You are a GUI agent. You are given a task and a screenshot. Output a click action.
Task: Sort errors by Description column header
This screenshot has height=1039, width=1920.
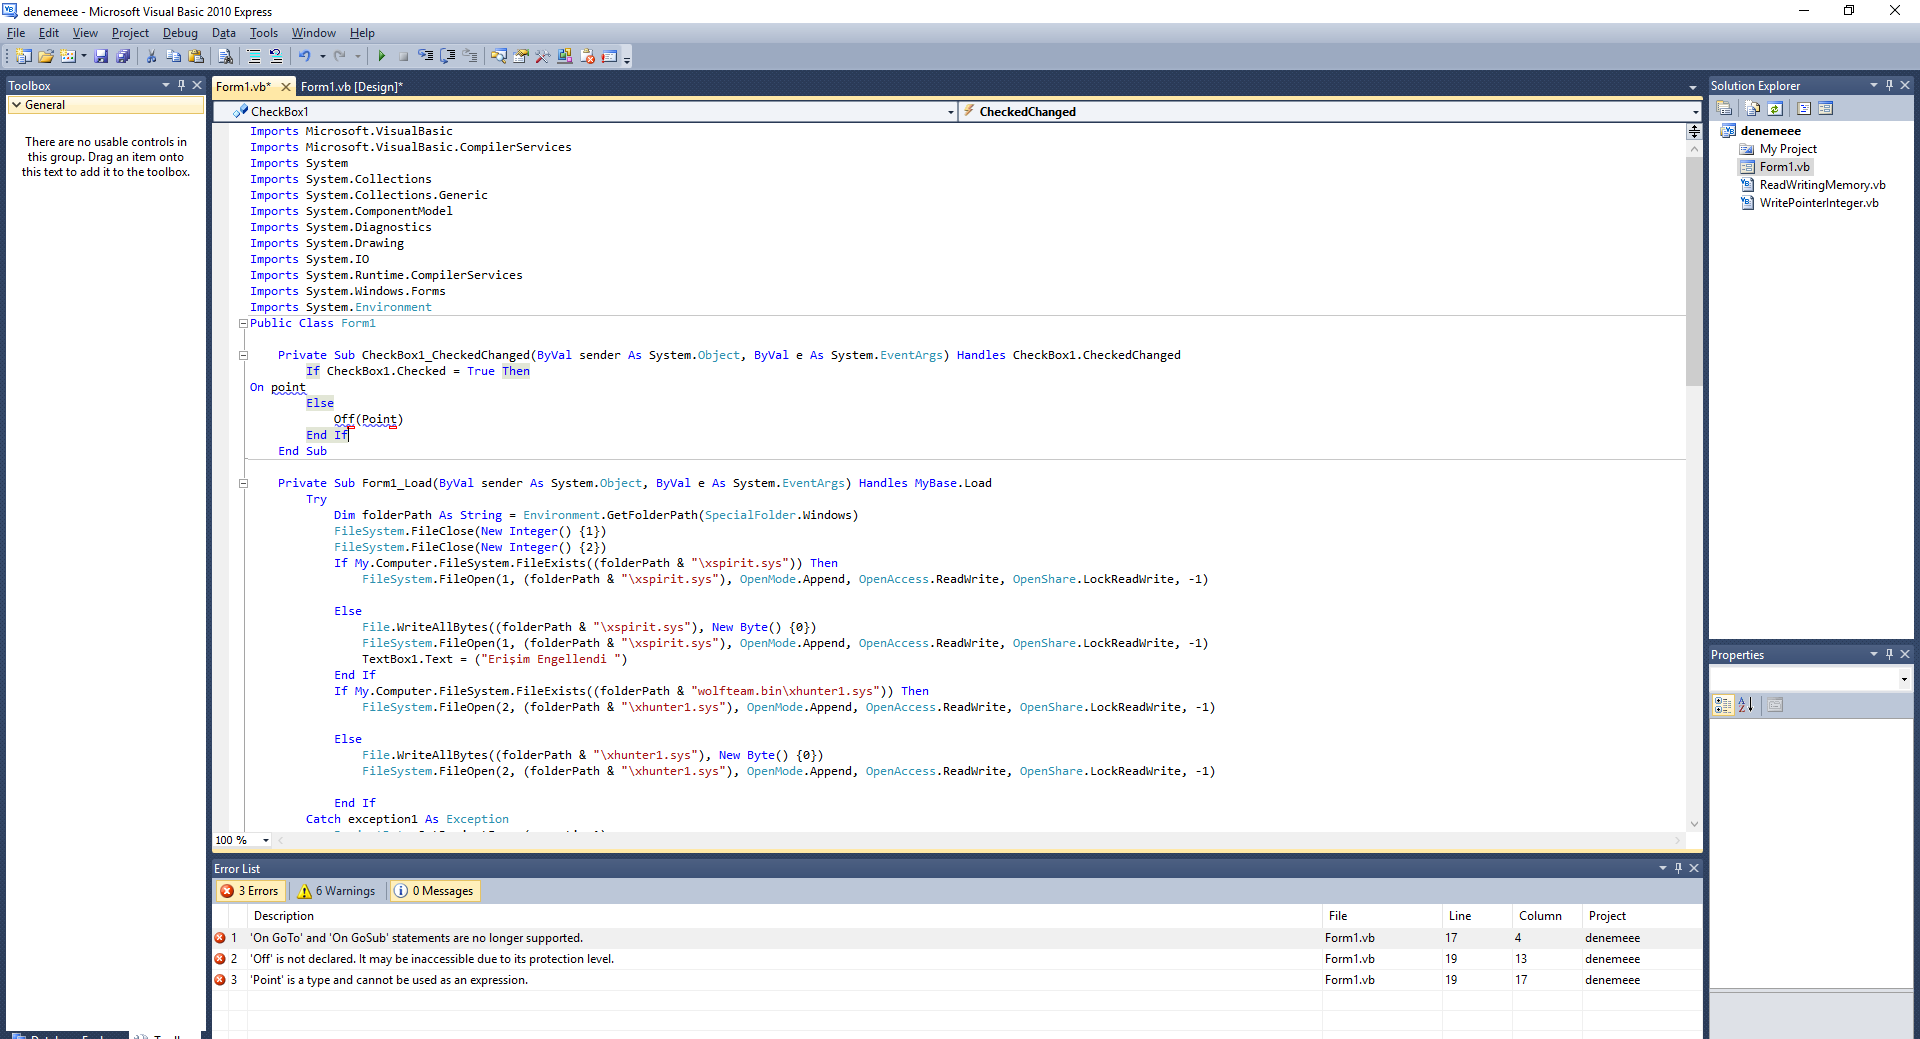coord(785,916)
